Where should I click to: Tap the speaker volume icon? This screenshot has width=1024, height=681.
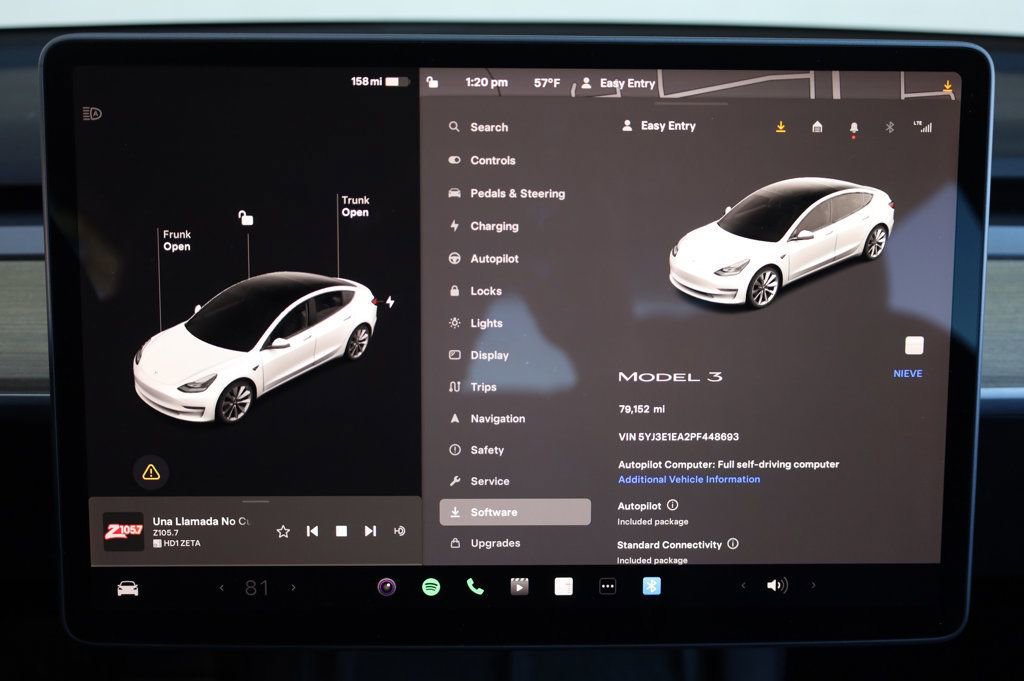777,586
